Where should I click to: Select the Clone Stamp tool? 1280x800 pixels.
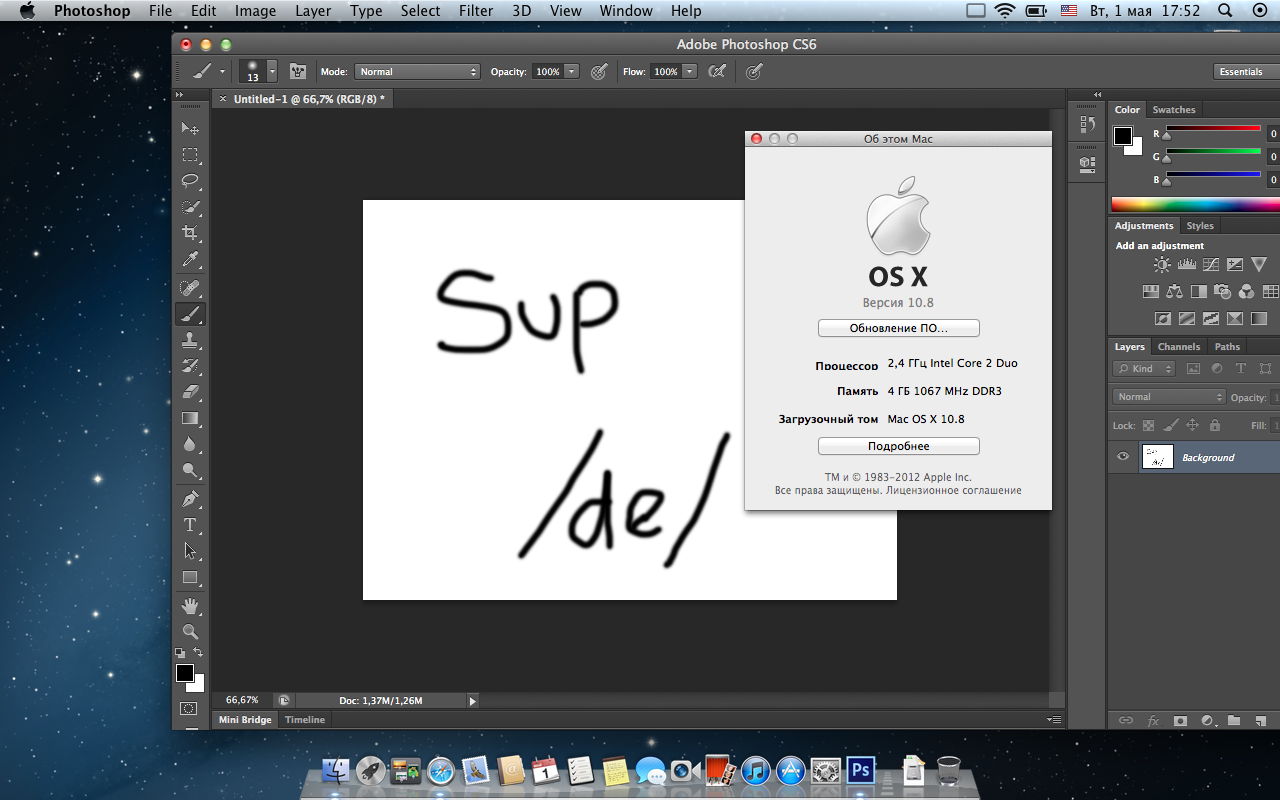[x=189, y=340]
